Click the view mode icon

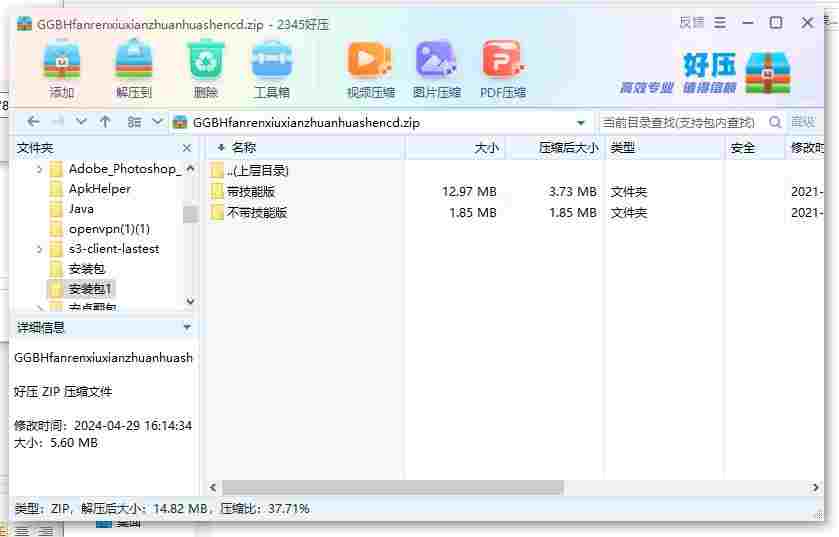(134, 122)
